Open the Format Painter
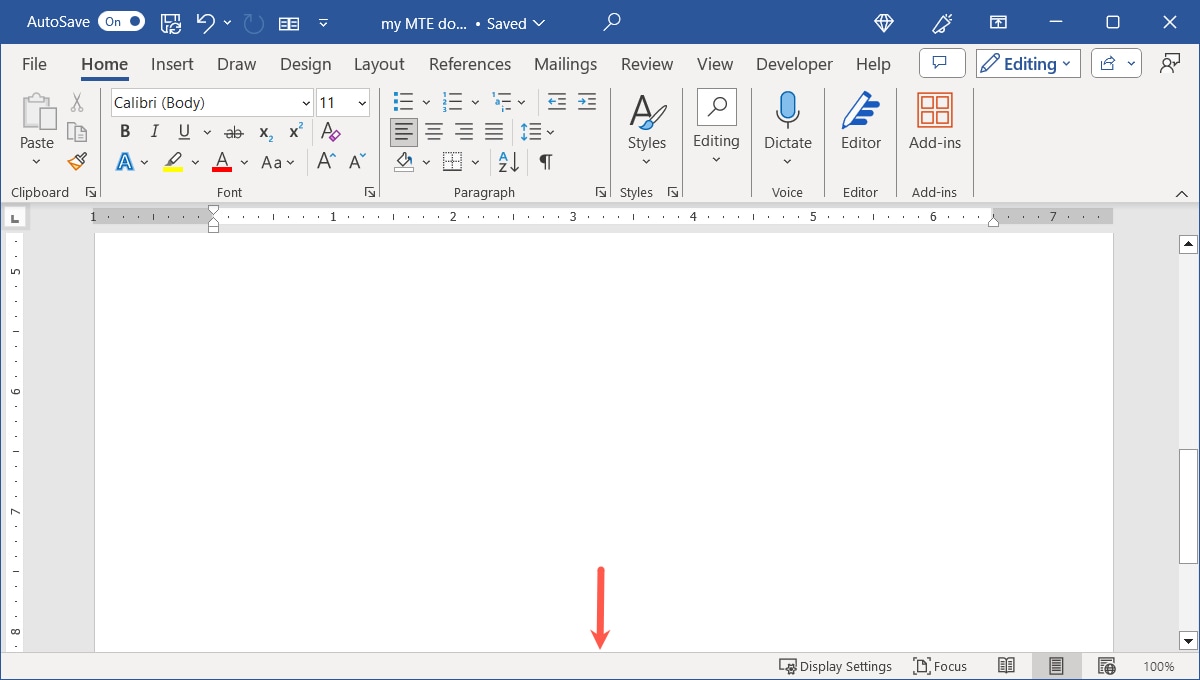The image size is (1200, 680). [77, 161]
